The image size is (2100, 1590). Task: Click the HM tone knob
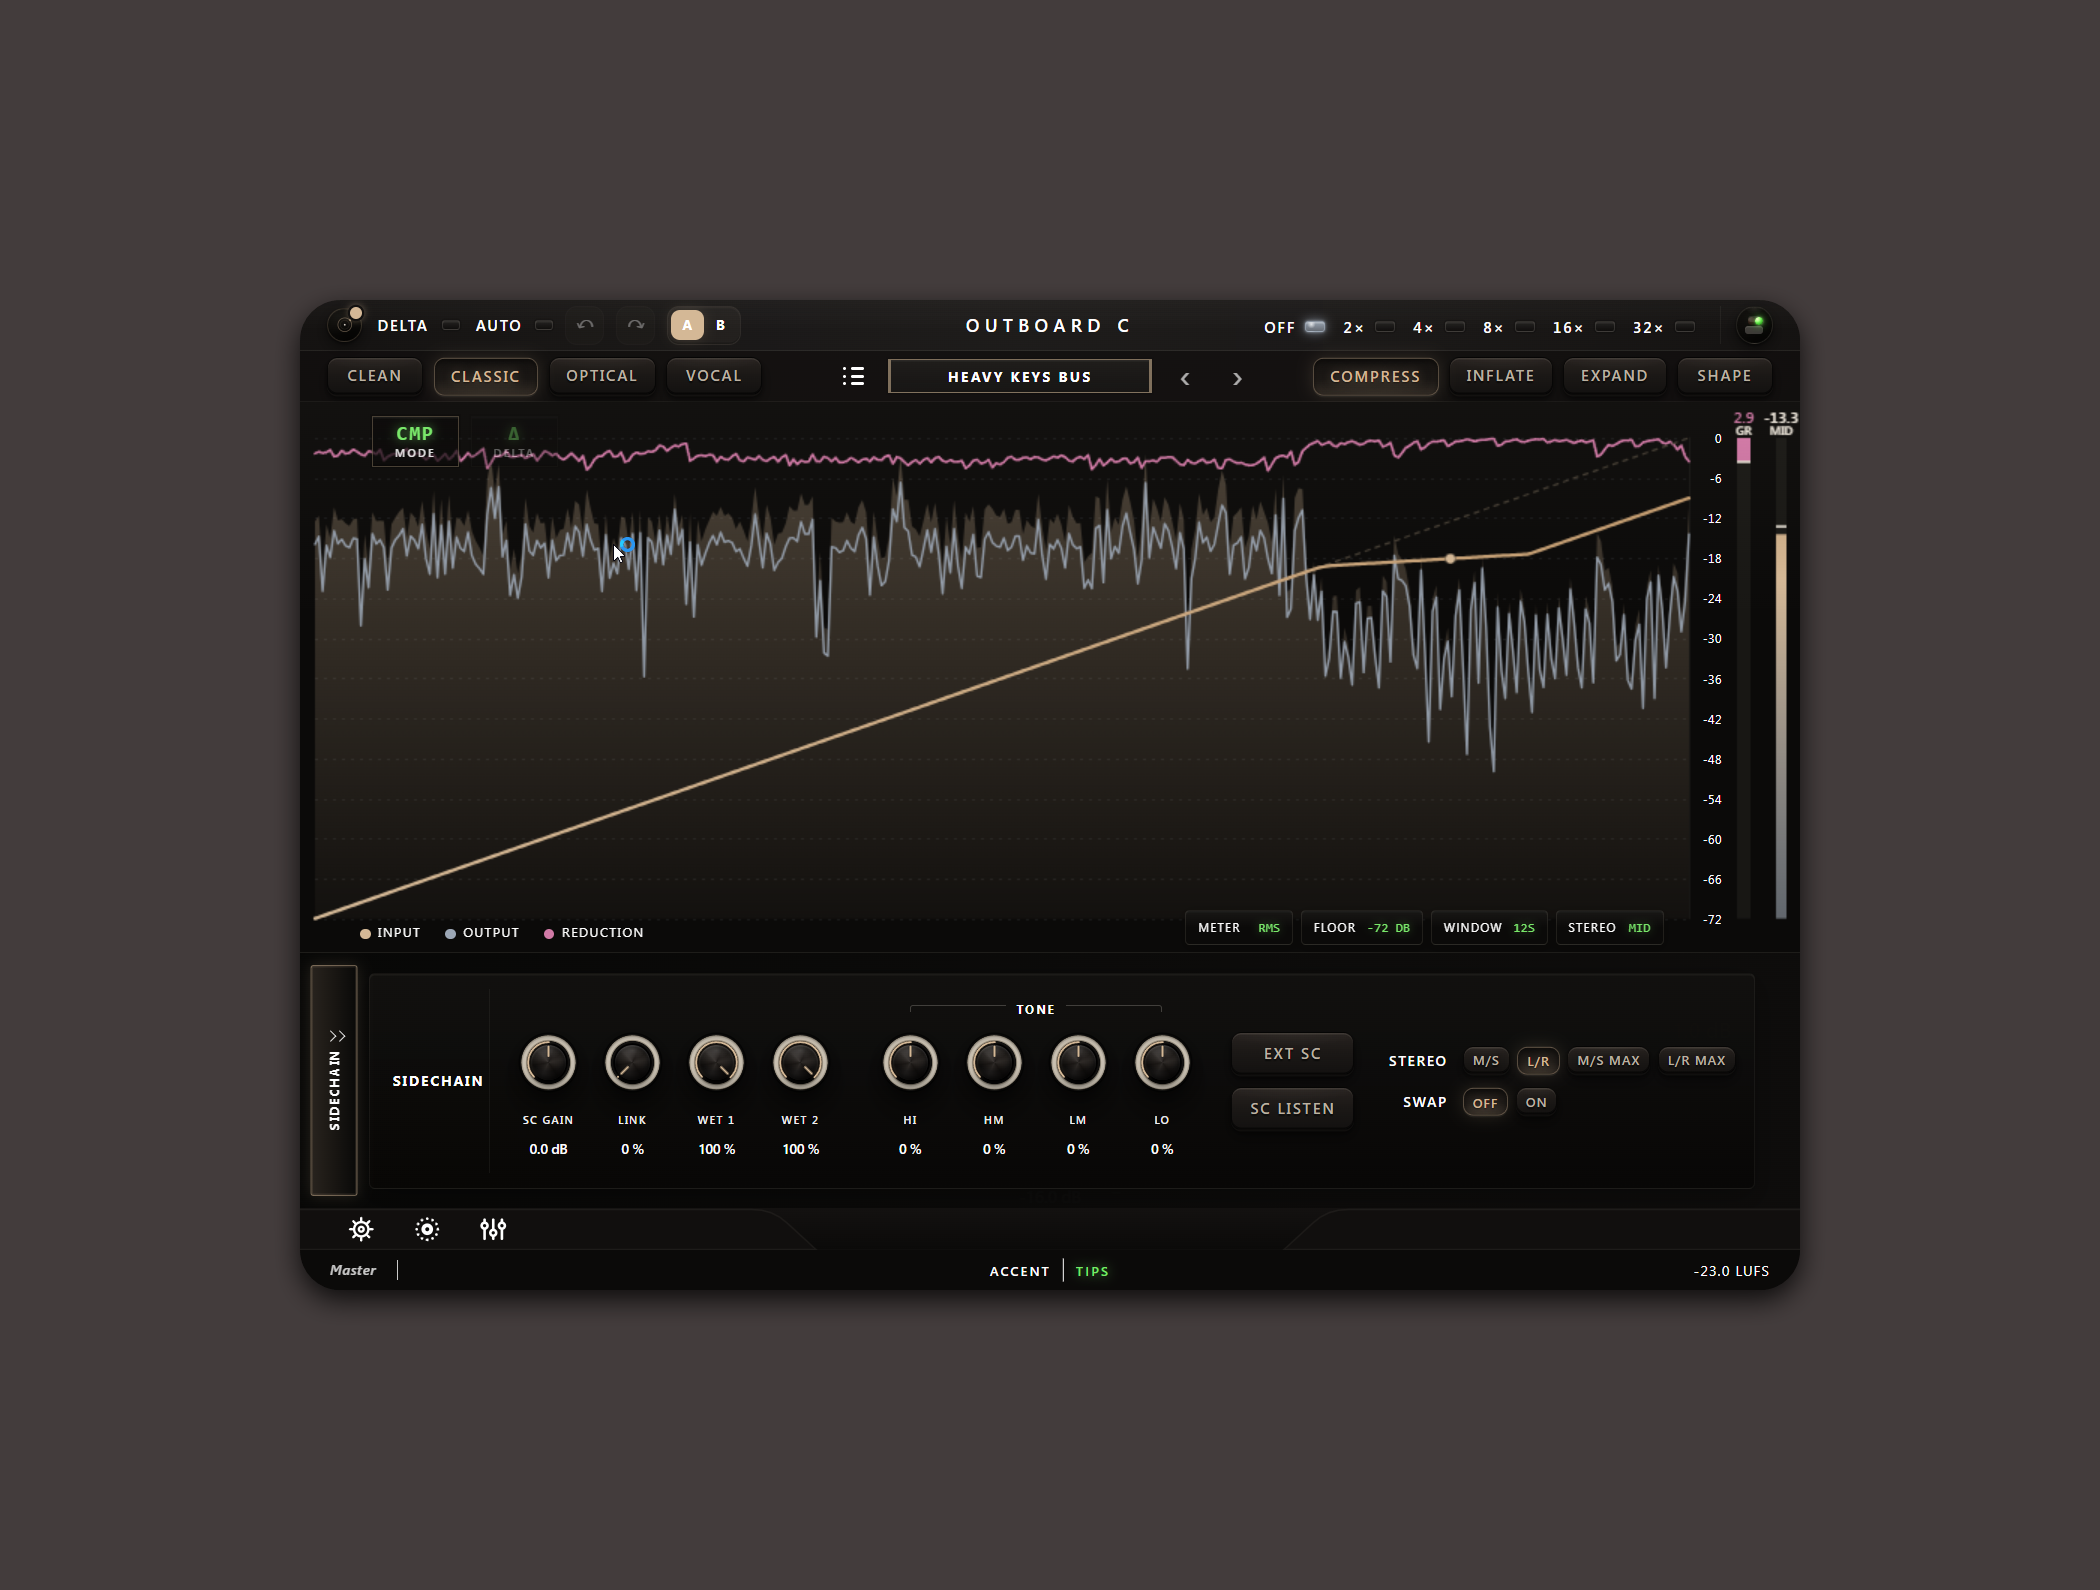click(x=994, y=1062)
